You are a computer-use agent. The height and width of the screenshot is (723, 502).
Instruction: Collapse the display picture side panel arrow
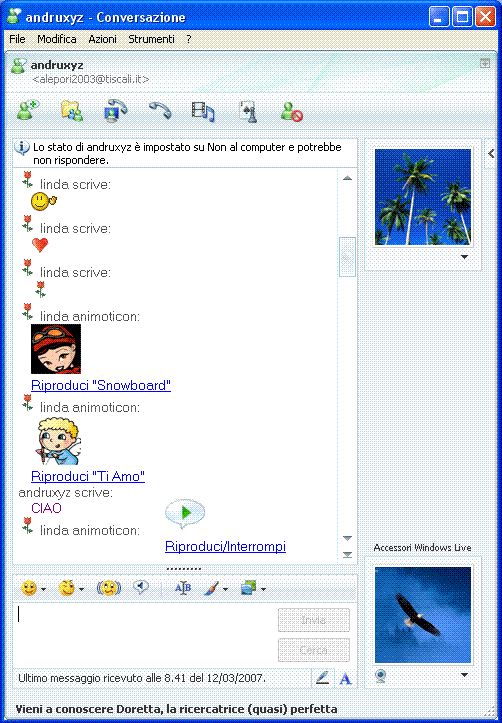pyautogui.click(x=491, y=154)
